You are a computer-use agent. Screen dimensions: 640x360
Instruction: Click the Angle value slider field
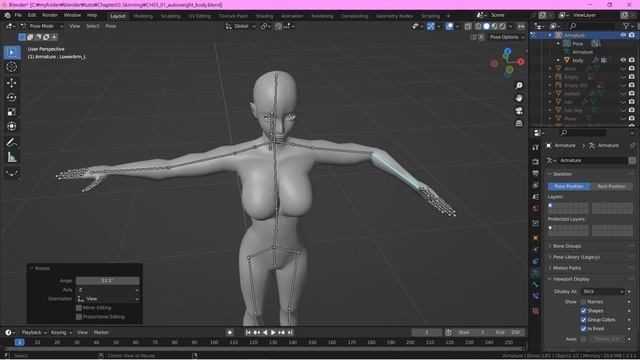108,281
